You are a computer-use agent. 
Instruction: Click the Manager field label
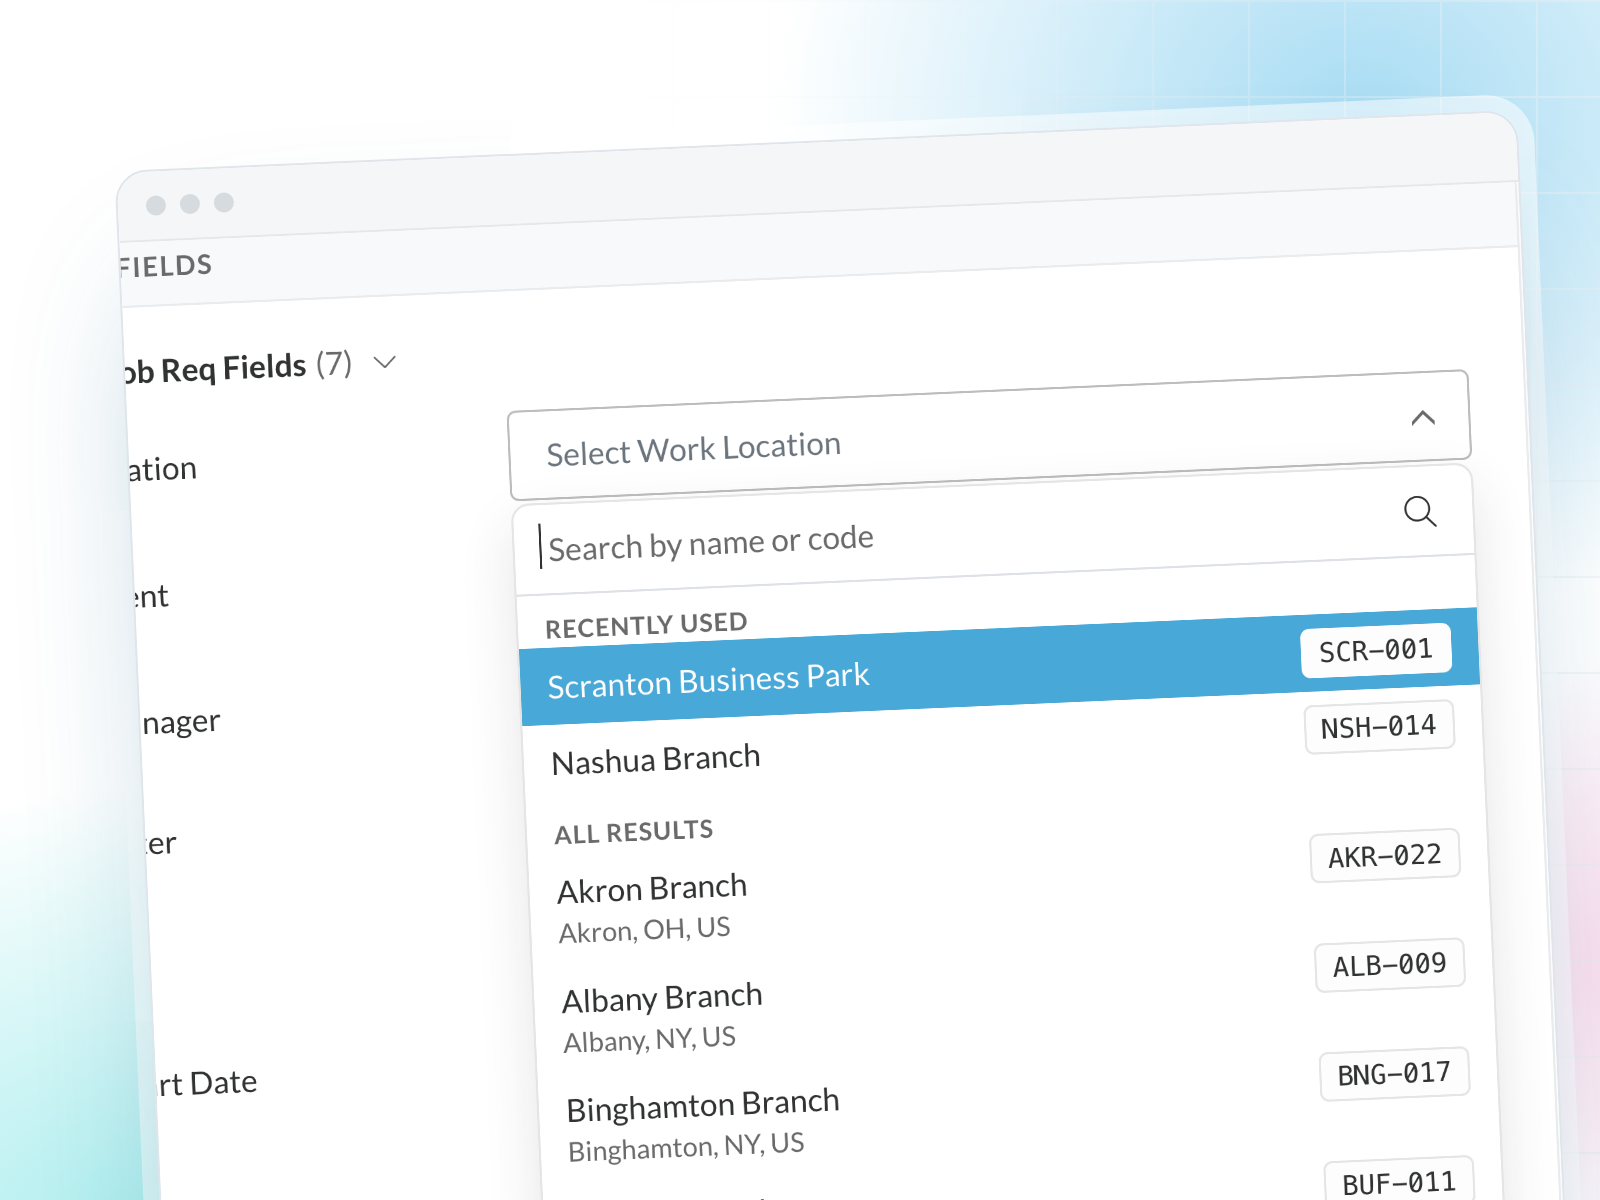tap(180, 722)
